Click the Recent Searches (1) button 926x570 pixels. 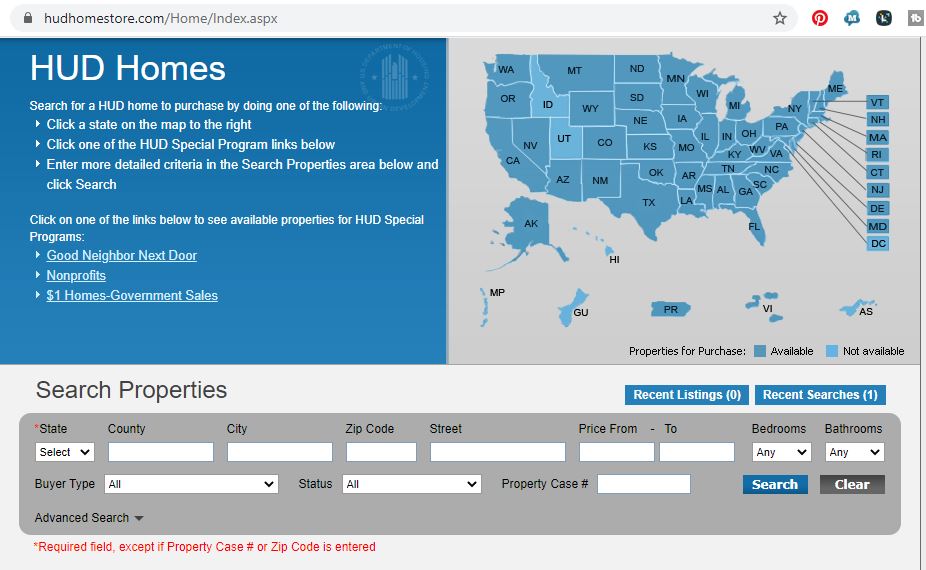pyautogui.click(x=820, y=395)
